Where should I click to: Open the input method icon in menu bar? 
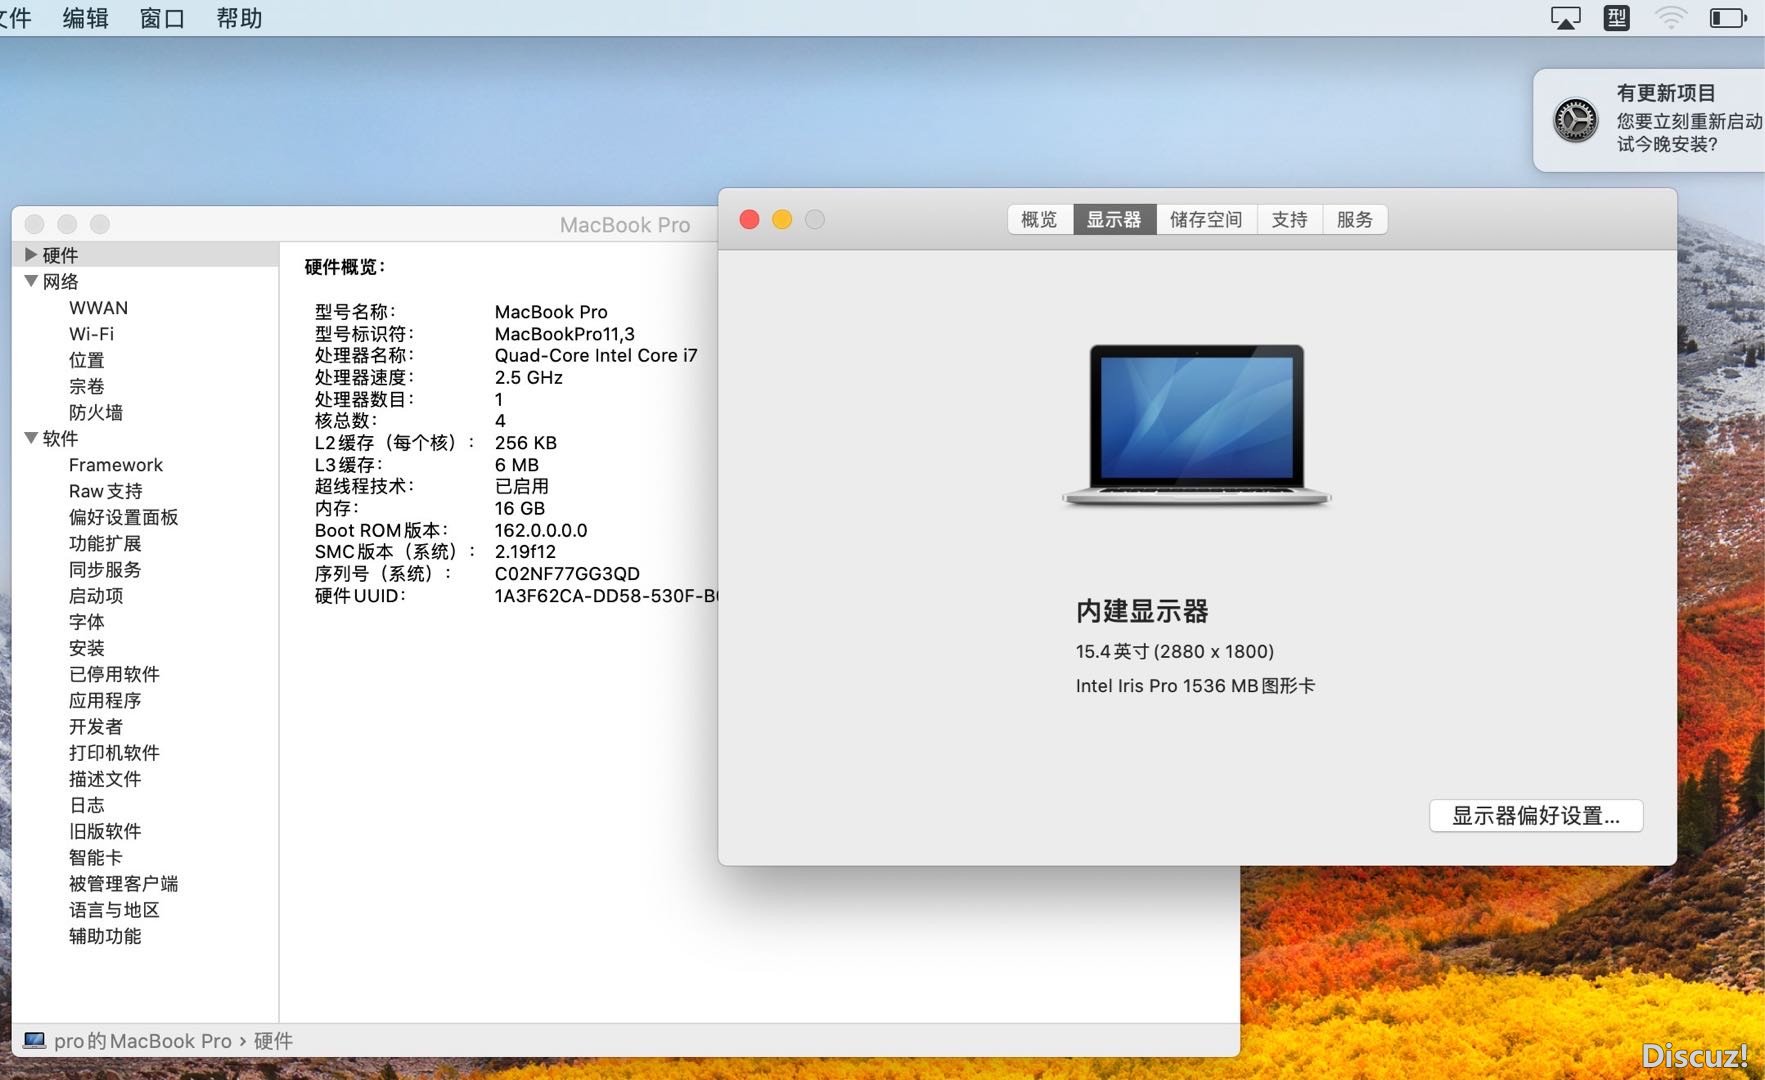1617,18
